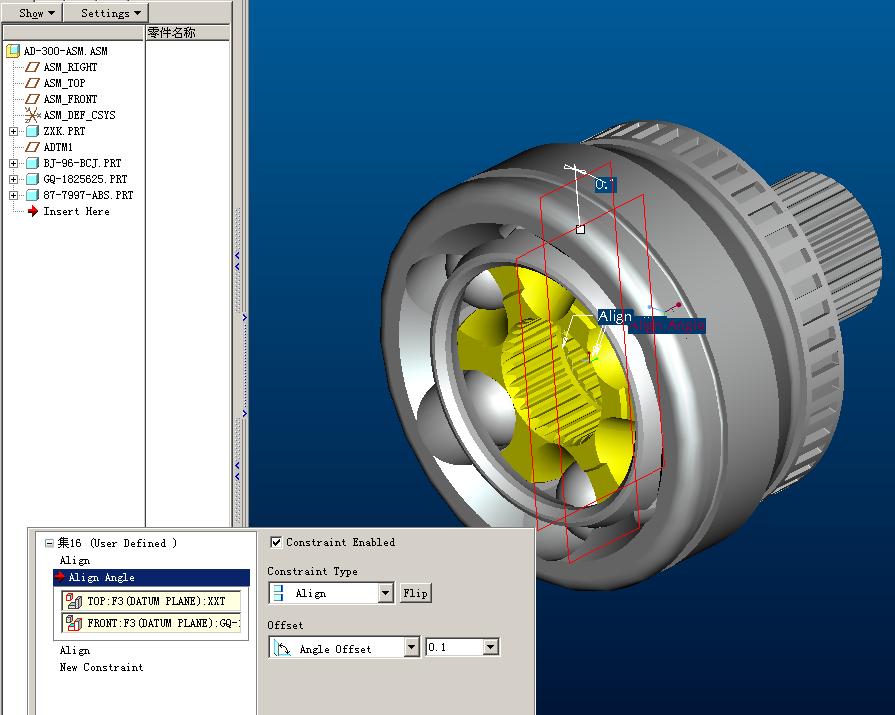This screenshot has width=895, height=715.
Task: Select ASM_RIGHT in the model tree
Action: pos(70,67)
